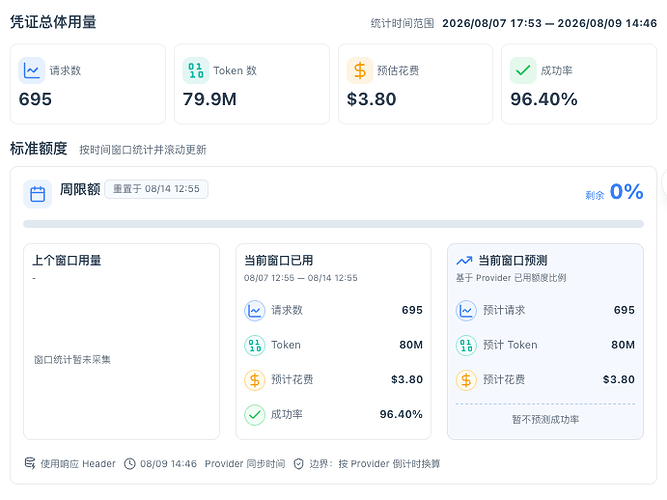
Task: Click the Token 数 binary icon in top card
Action: [x=196, y=70]
